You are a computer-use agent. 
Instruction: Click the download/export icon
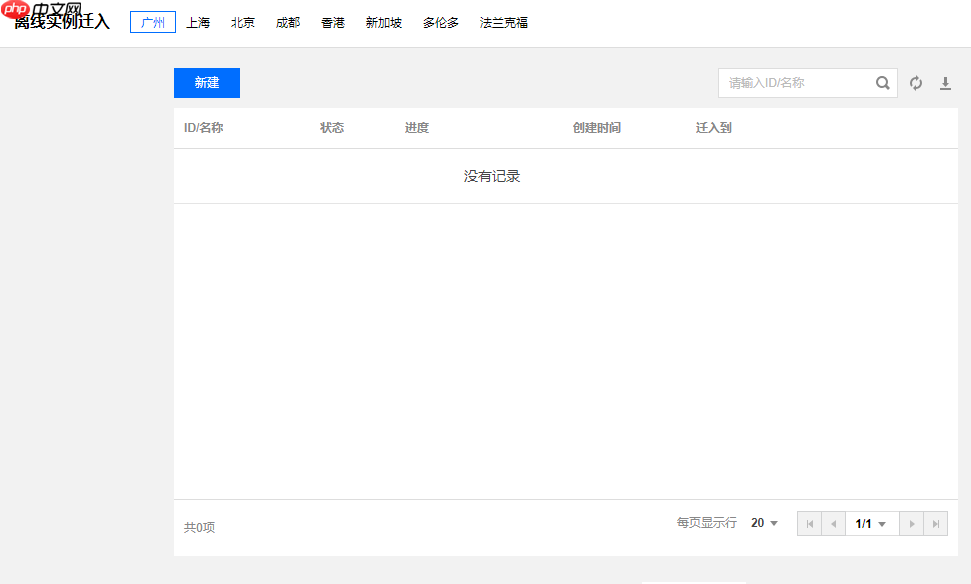pyautogui.click(x=946, y=83)
